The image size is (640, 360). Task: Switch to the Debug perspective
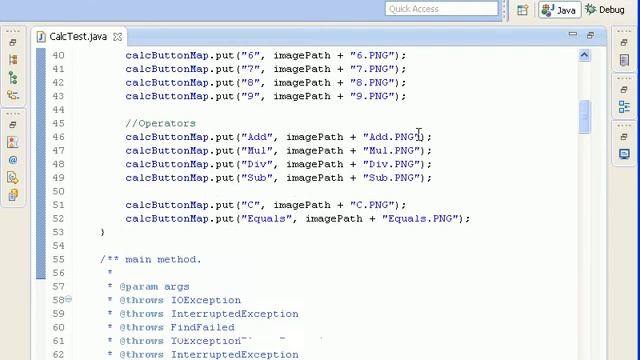tap(605, 10)
